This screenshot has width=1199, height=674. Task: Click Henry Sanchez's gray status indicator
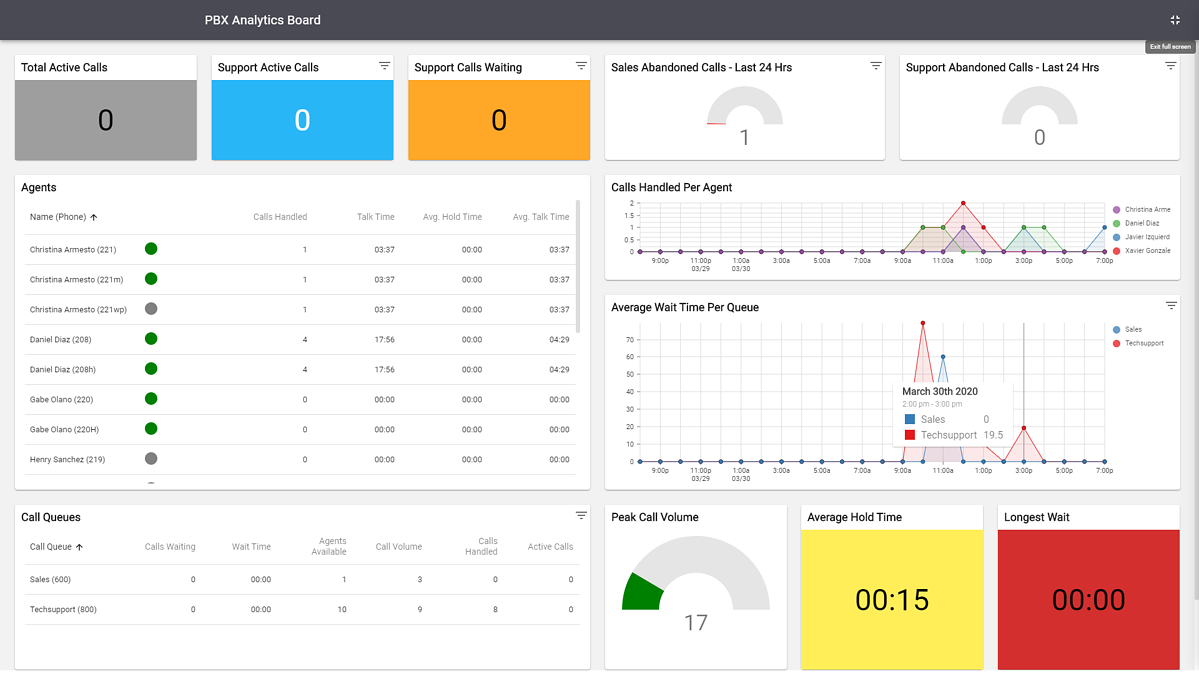coord(150,459)
